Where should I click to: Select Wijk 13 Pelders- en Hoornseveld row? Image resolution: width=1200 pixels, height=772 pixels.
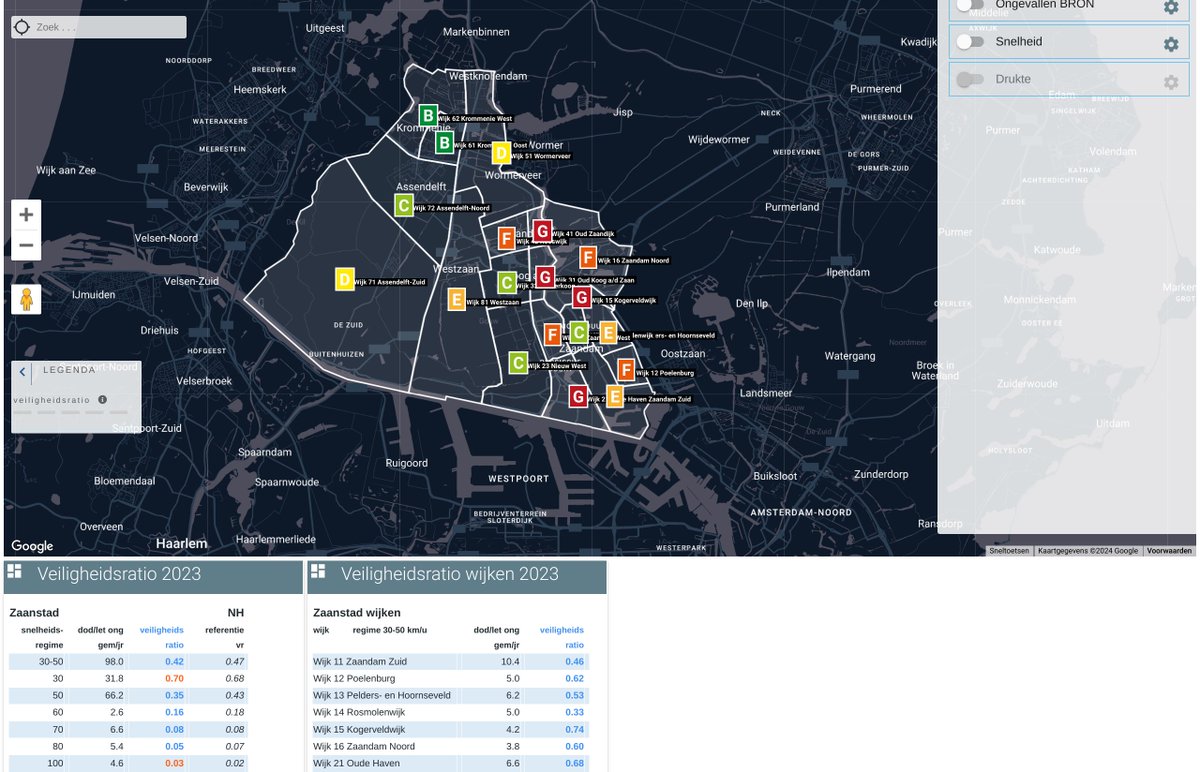coord(449,696)
